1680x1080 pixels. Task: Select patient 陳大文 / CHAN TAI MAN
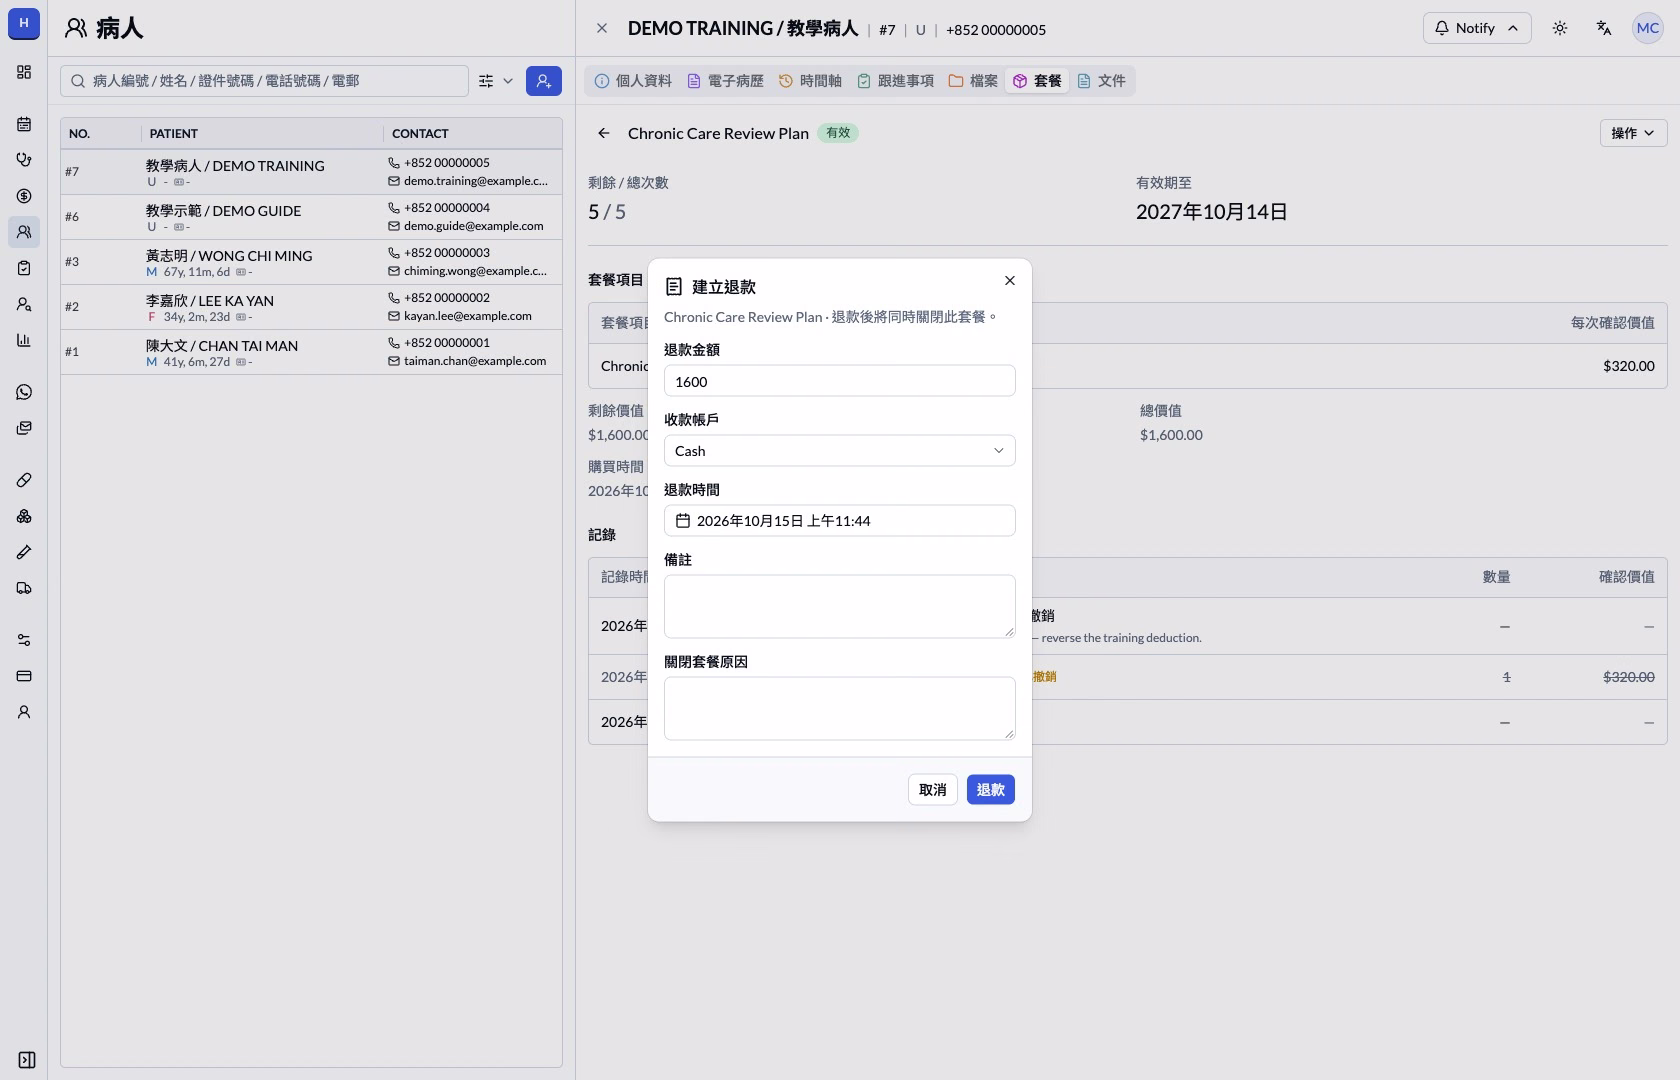click(311, 352)
